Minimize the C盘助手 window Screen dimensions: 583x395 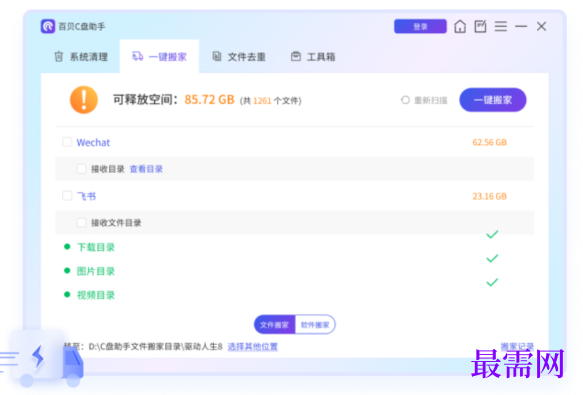coord(521,26)
